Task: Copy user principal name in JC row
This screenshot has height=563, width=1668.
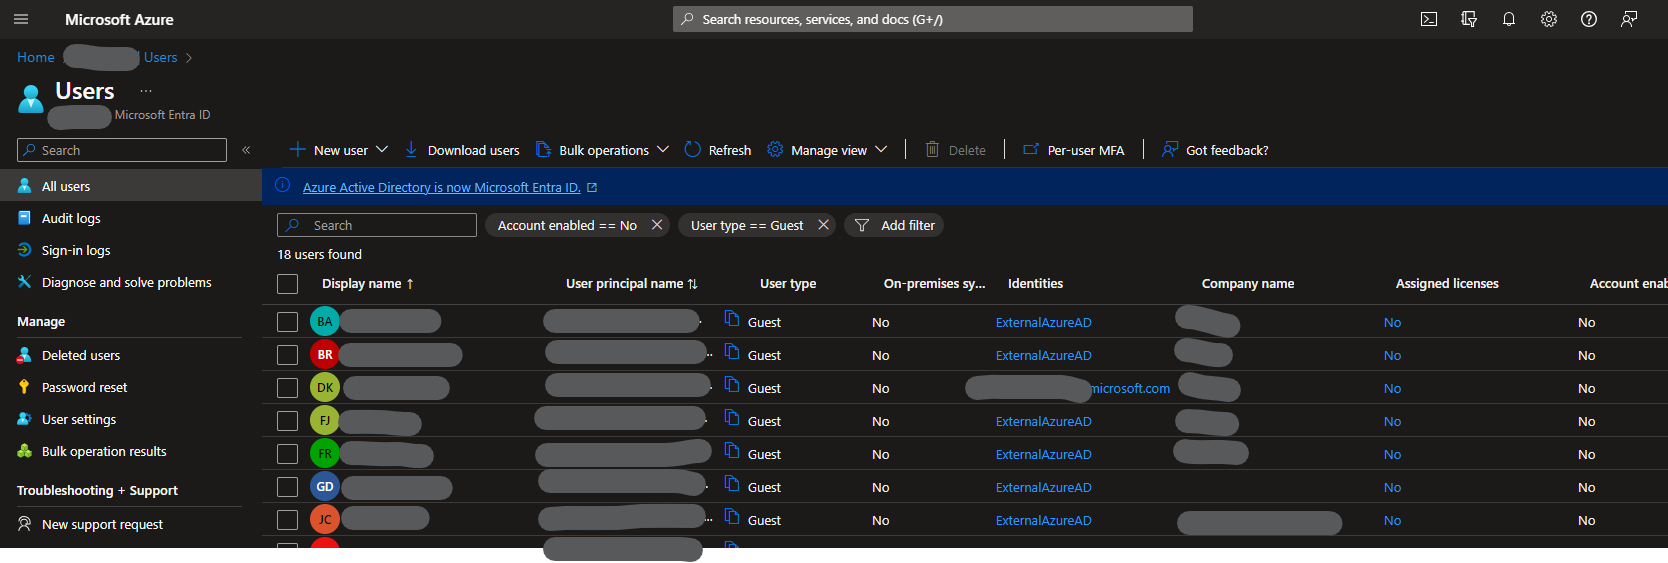Action: tap(732, 517)
